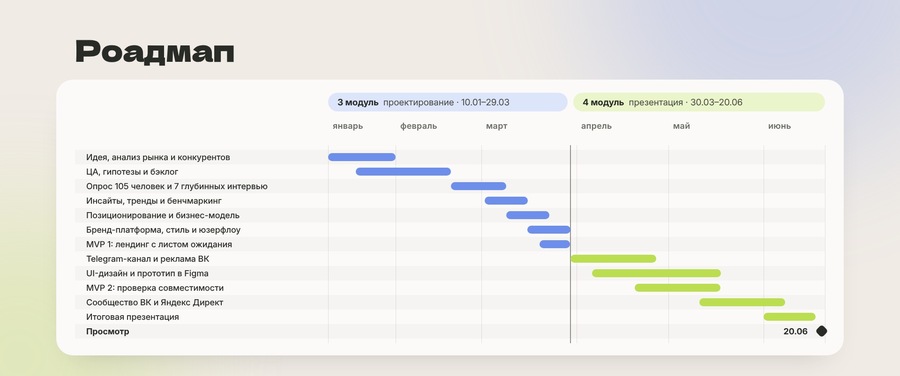900x376 pixels.
Task: Select the '4 модуль презентация' header pill
Action: point(699,102)
